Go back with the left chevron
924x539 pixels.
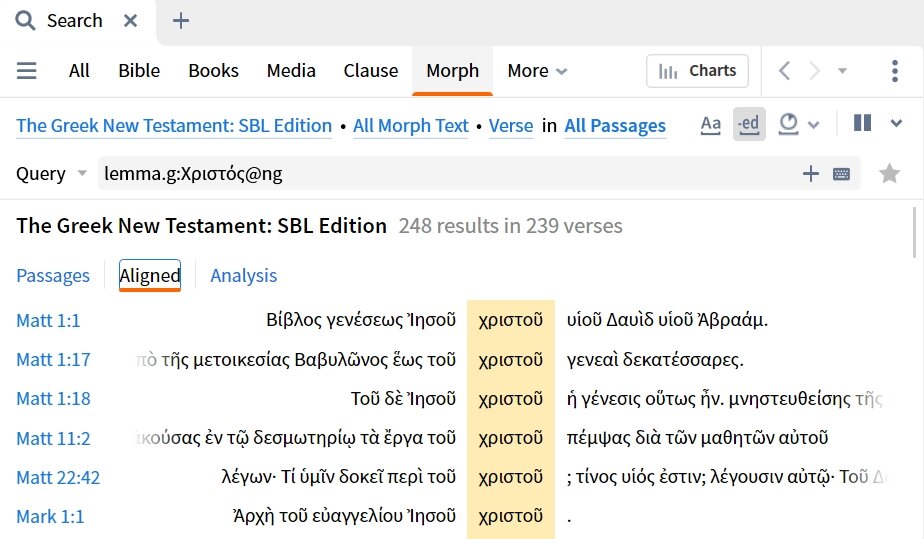(784, 71)
